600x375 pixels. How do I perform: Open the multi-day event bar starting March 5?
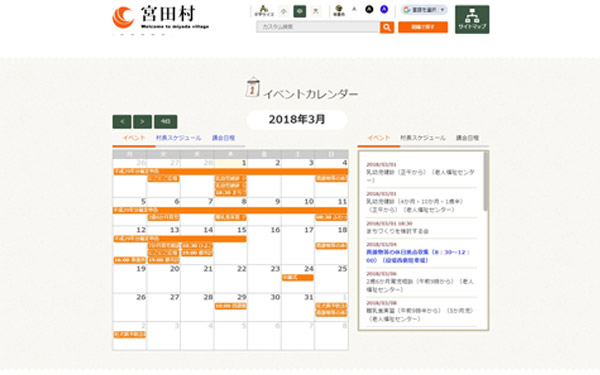click(230, 210)
